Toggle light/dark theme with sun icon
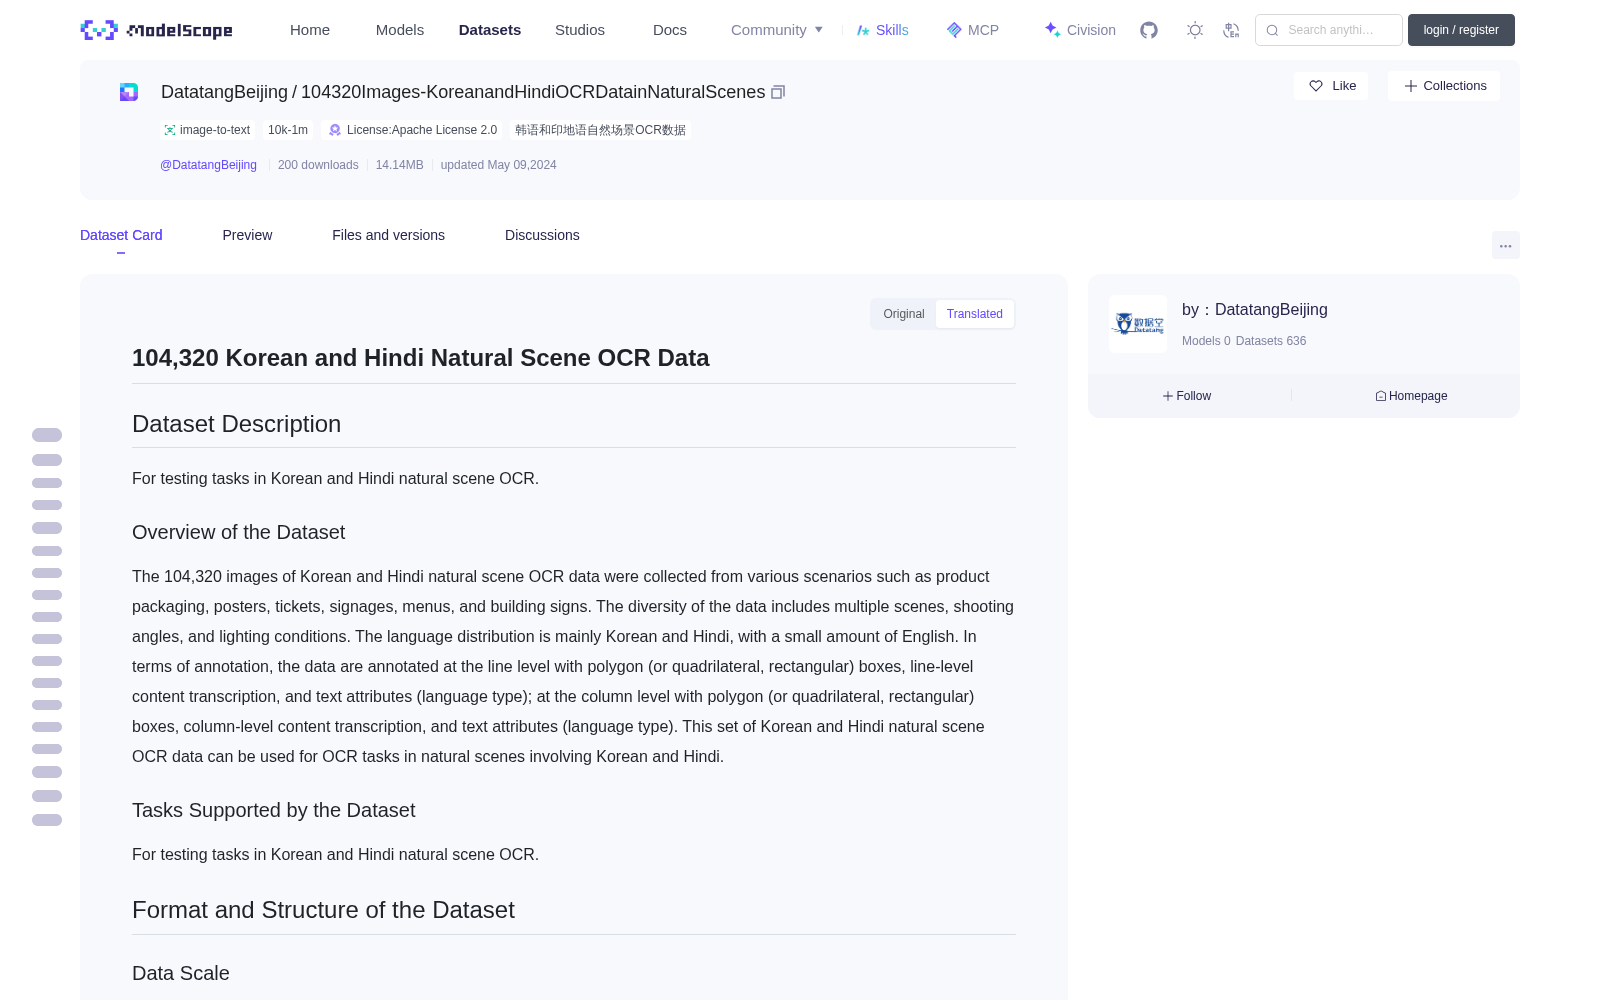The height and width of the screenshot is (1000, 1600). pos(1195,30)
